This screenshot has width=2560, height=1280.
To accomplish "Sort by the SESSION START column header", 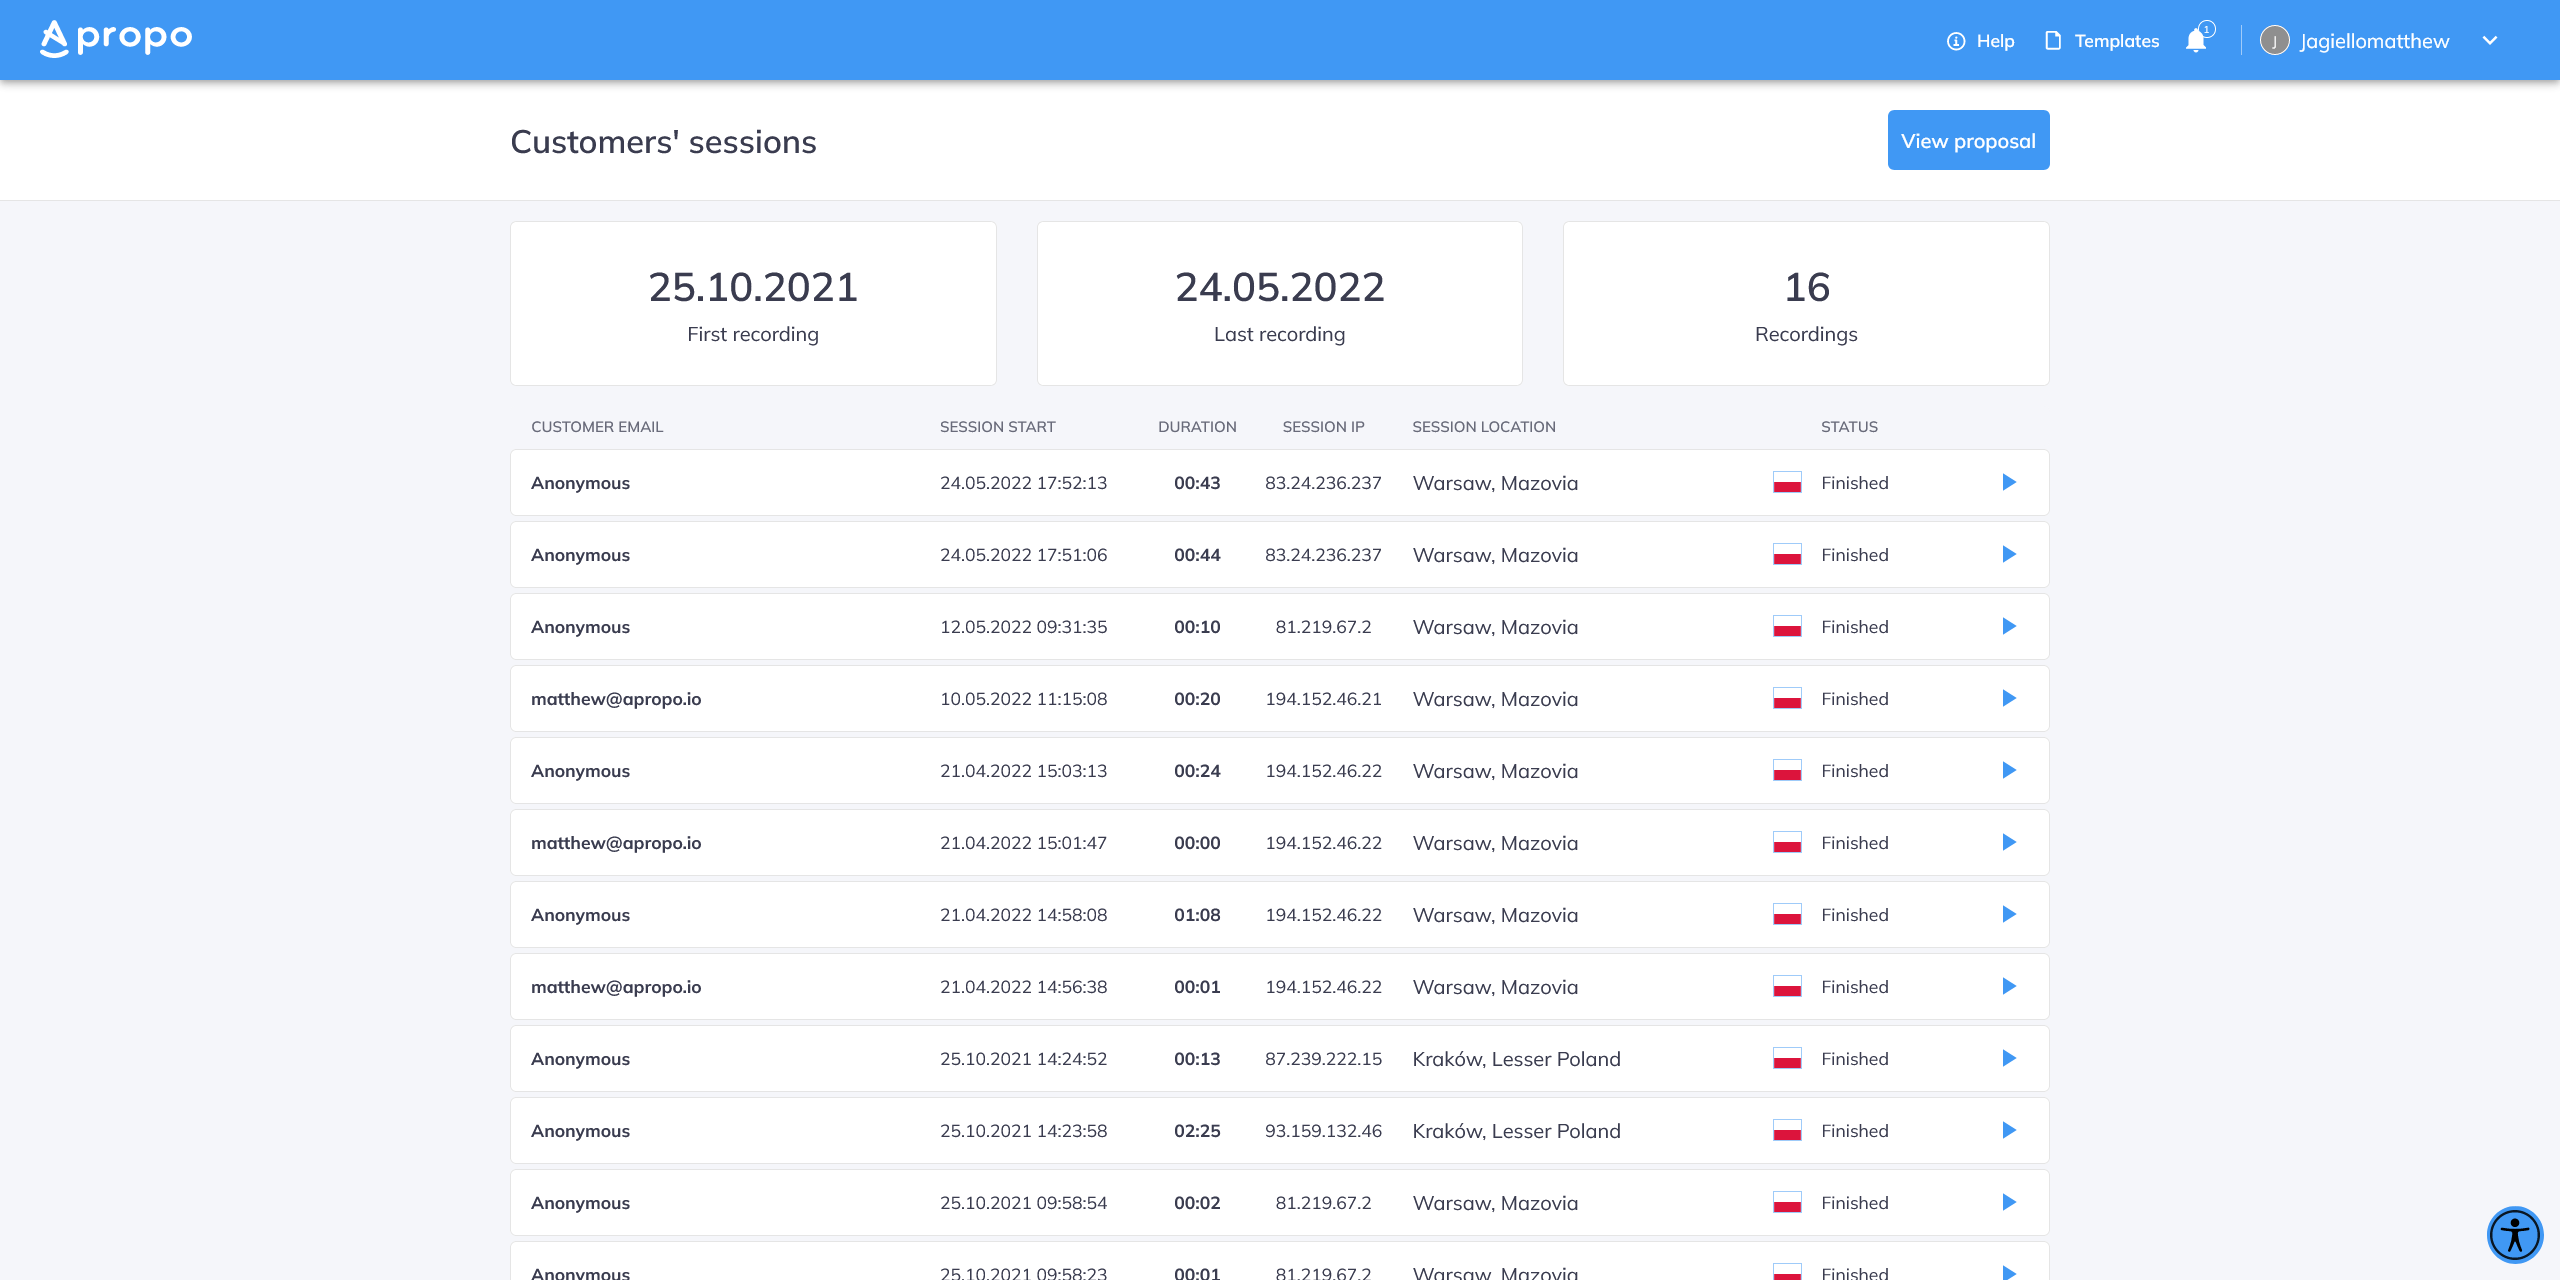I will [x=997, y=426].
